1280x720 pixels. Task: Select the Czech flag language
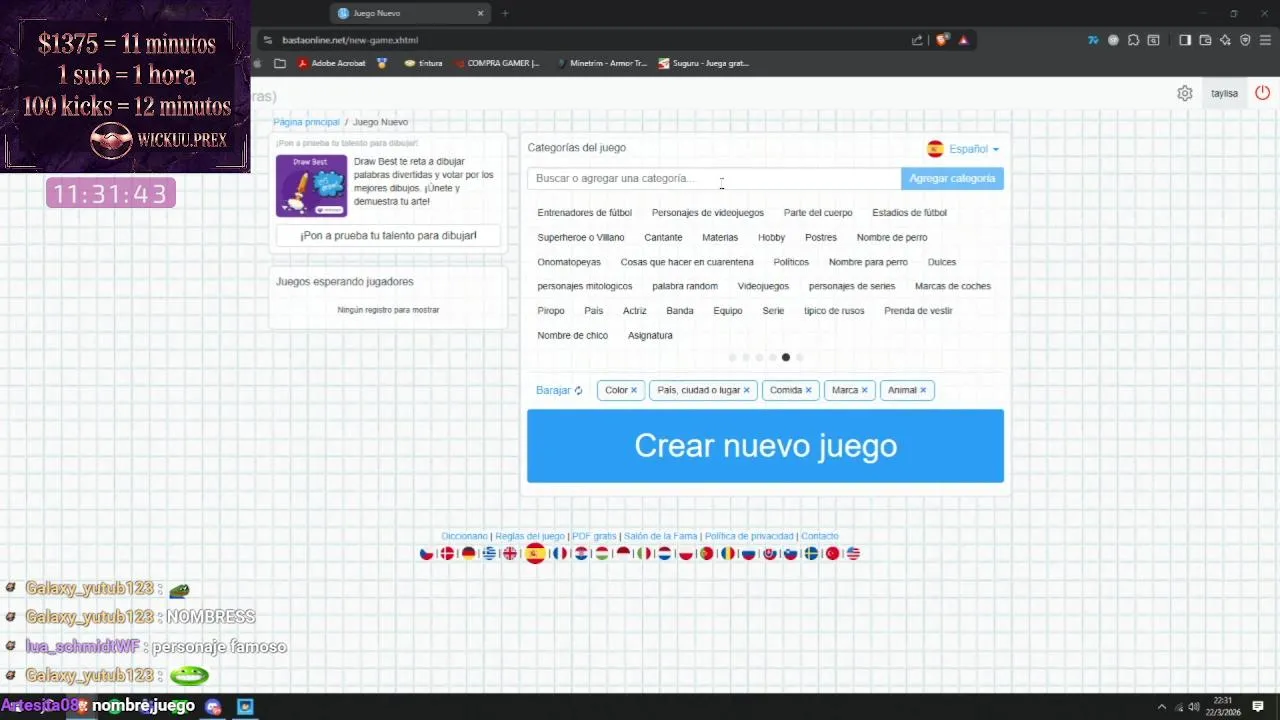(426, 554)
